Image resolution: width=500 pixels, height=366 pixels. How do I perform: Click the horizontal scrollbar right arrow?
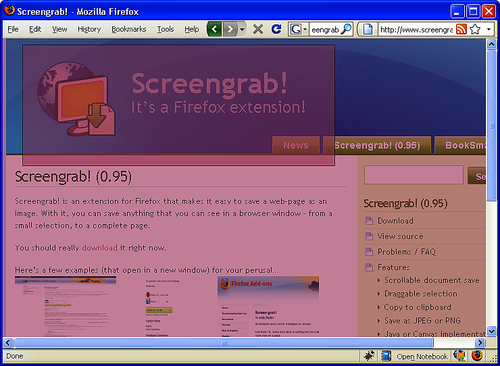click(x=480, y=343)
